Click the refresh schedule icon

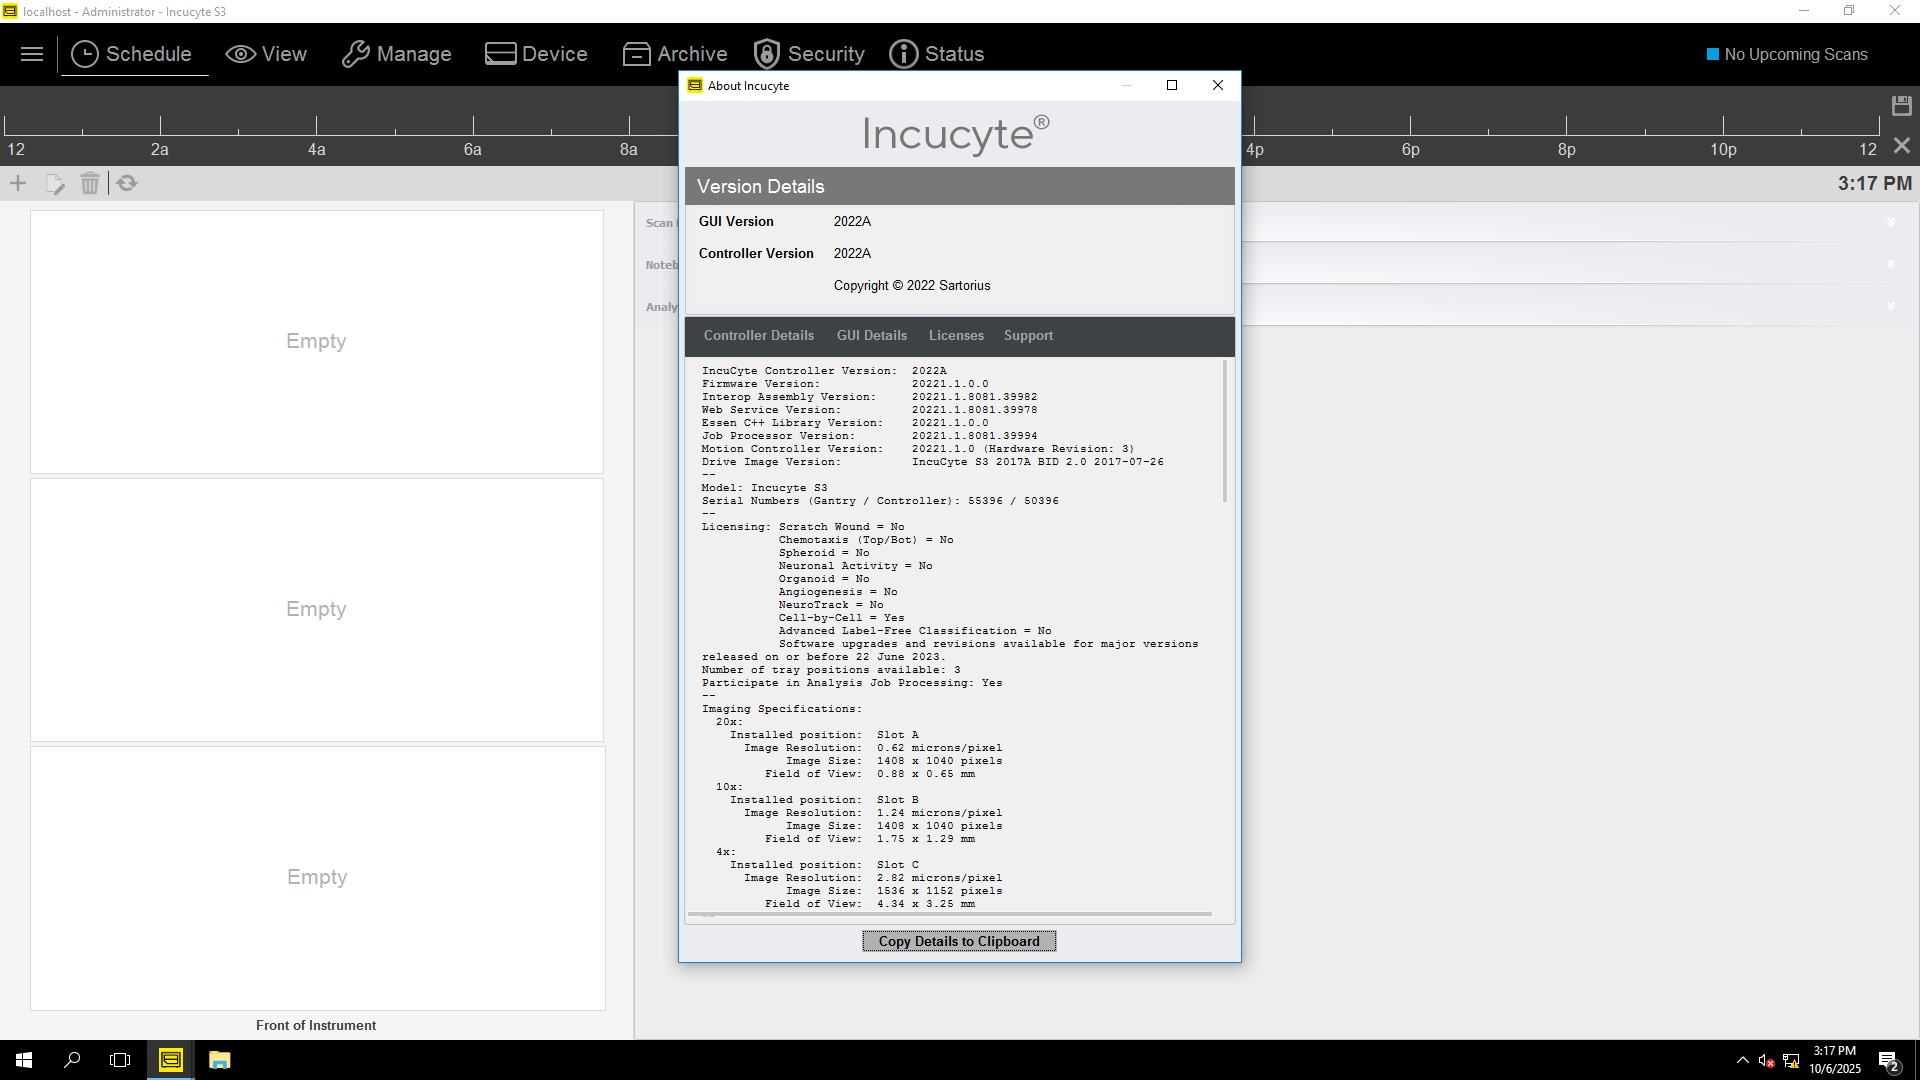click(127, 184)
